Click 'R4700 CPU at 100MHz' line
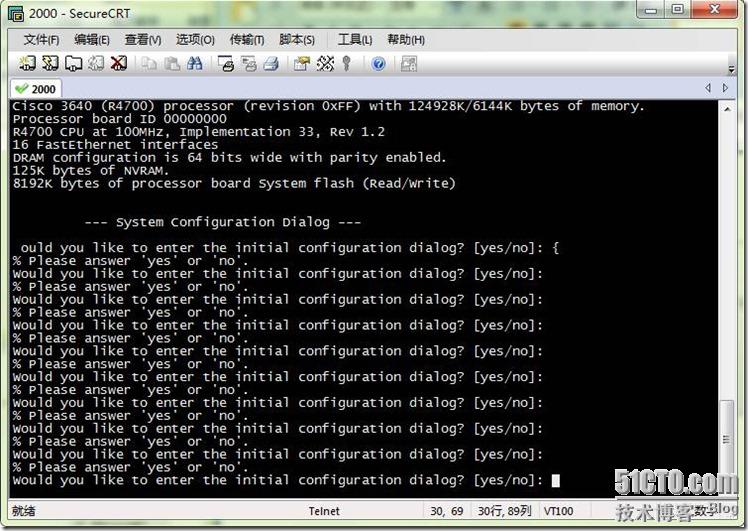The height and width of the screenshot is (531, 748). point(198,132)
